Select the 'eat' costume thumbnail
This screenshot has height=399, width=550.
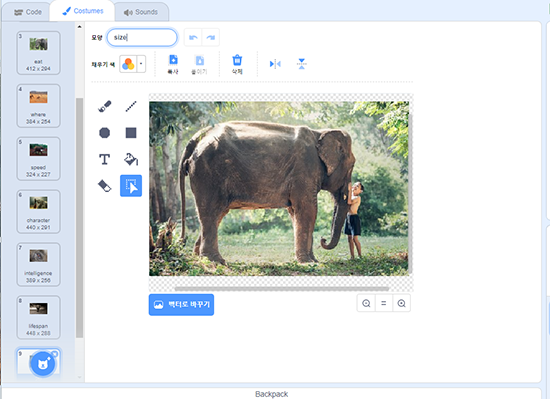click(39, 53)
